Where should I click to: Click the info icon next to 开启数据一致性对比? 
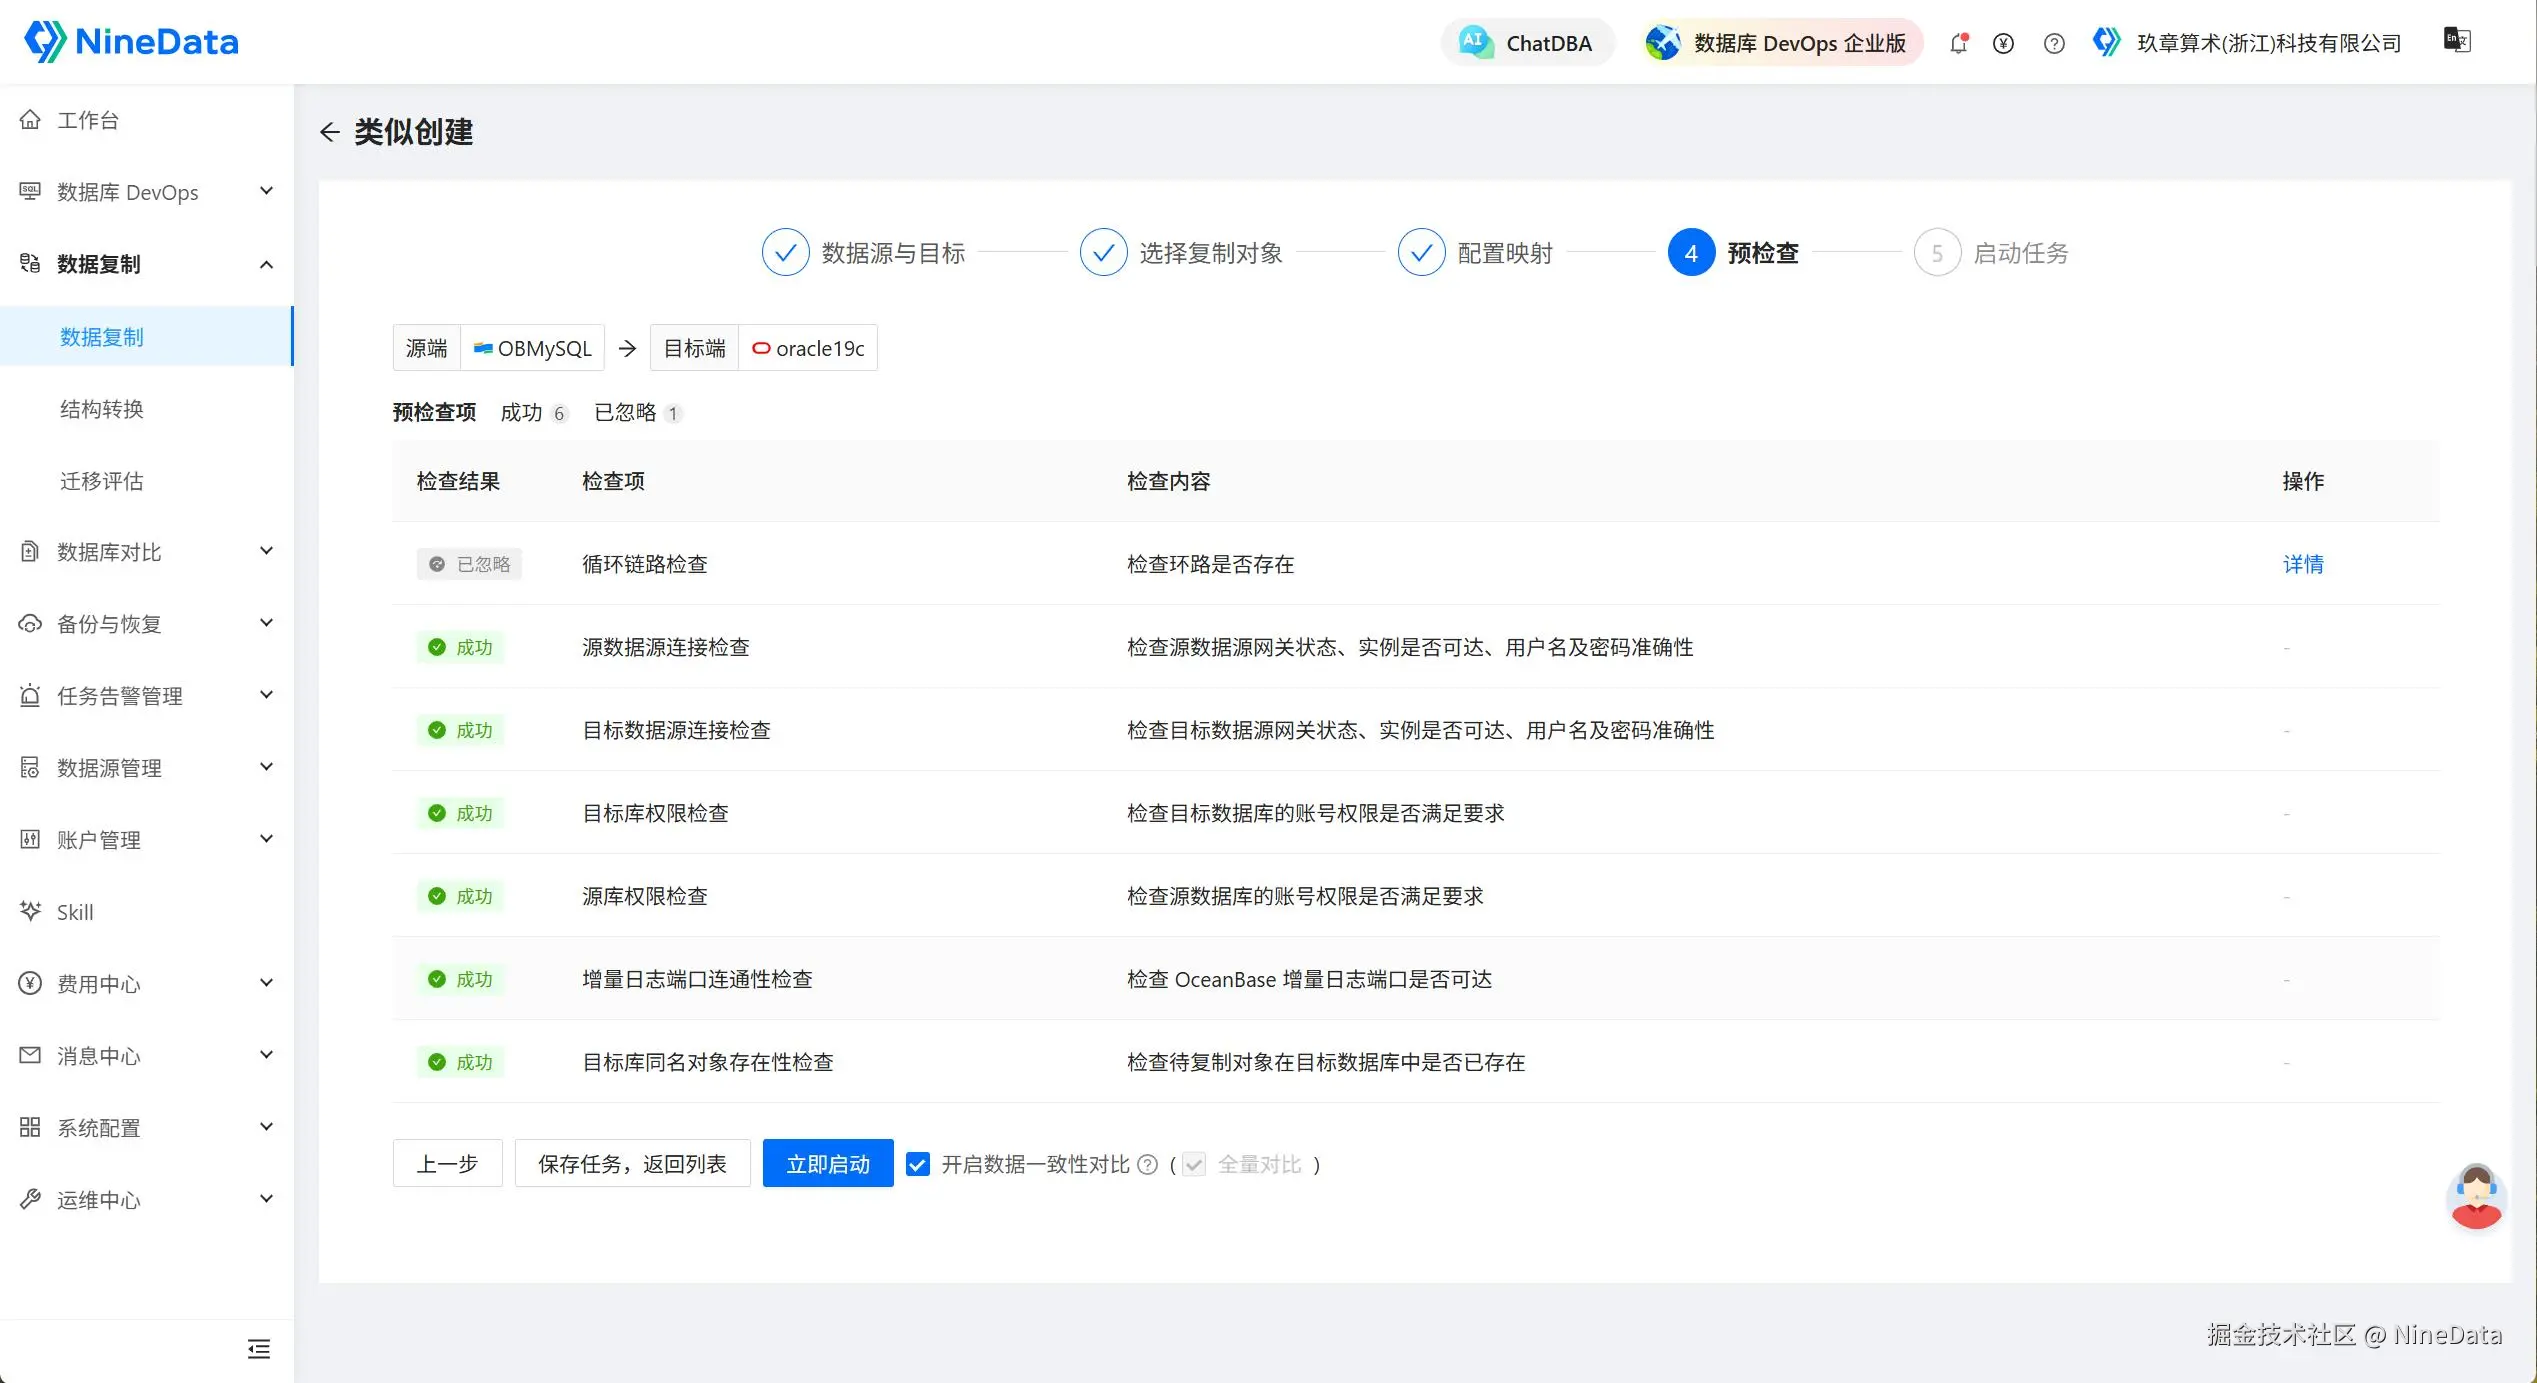tap(1148, 1164)
